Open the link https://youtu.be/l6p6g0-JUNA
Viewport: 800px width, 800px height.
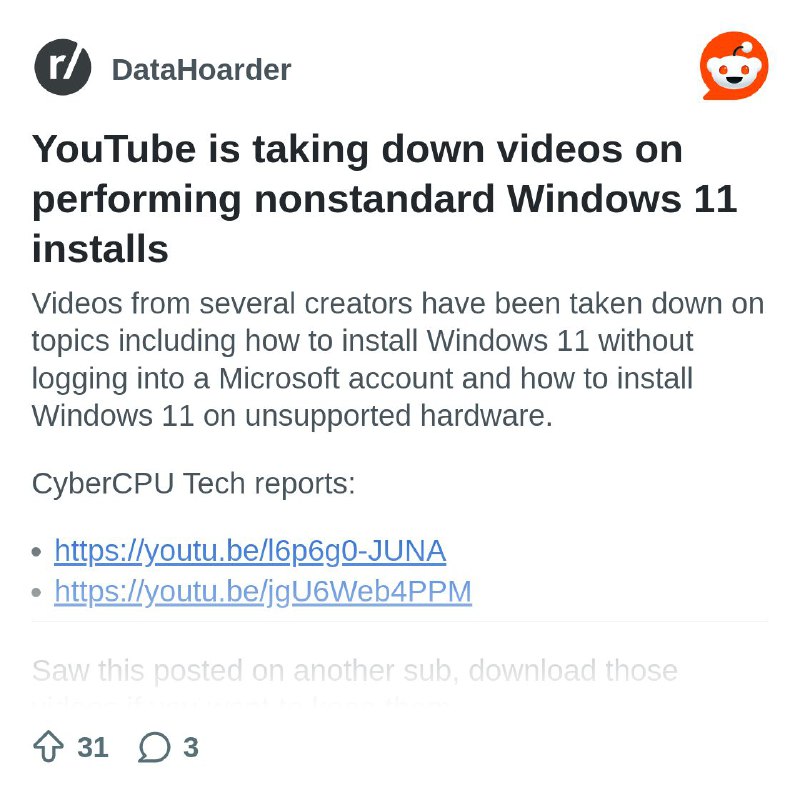(x=248, y=550)
